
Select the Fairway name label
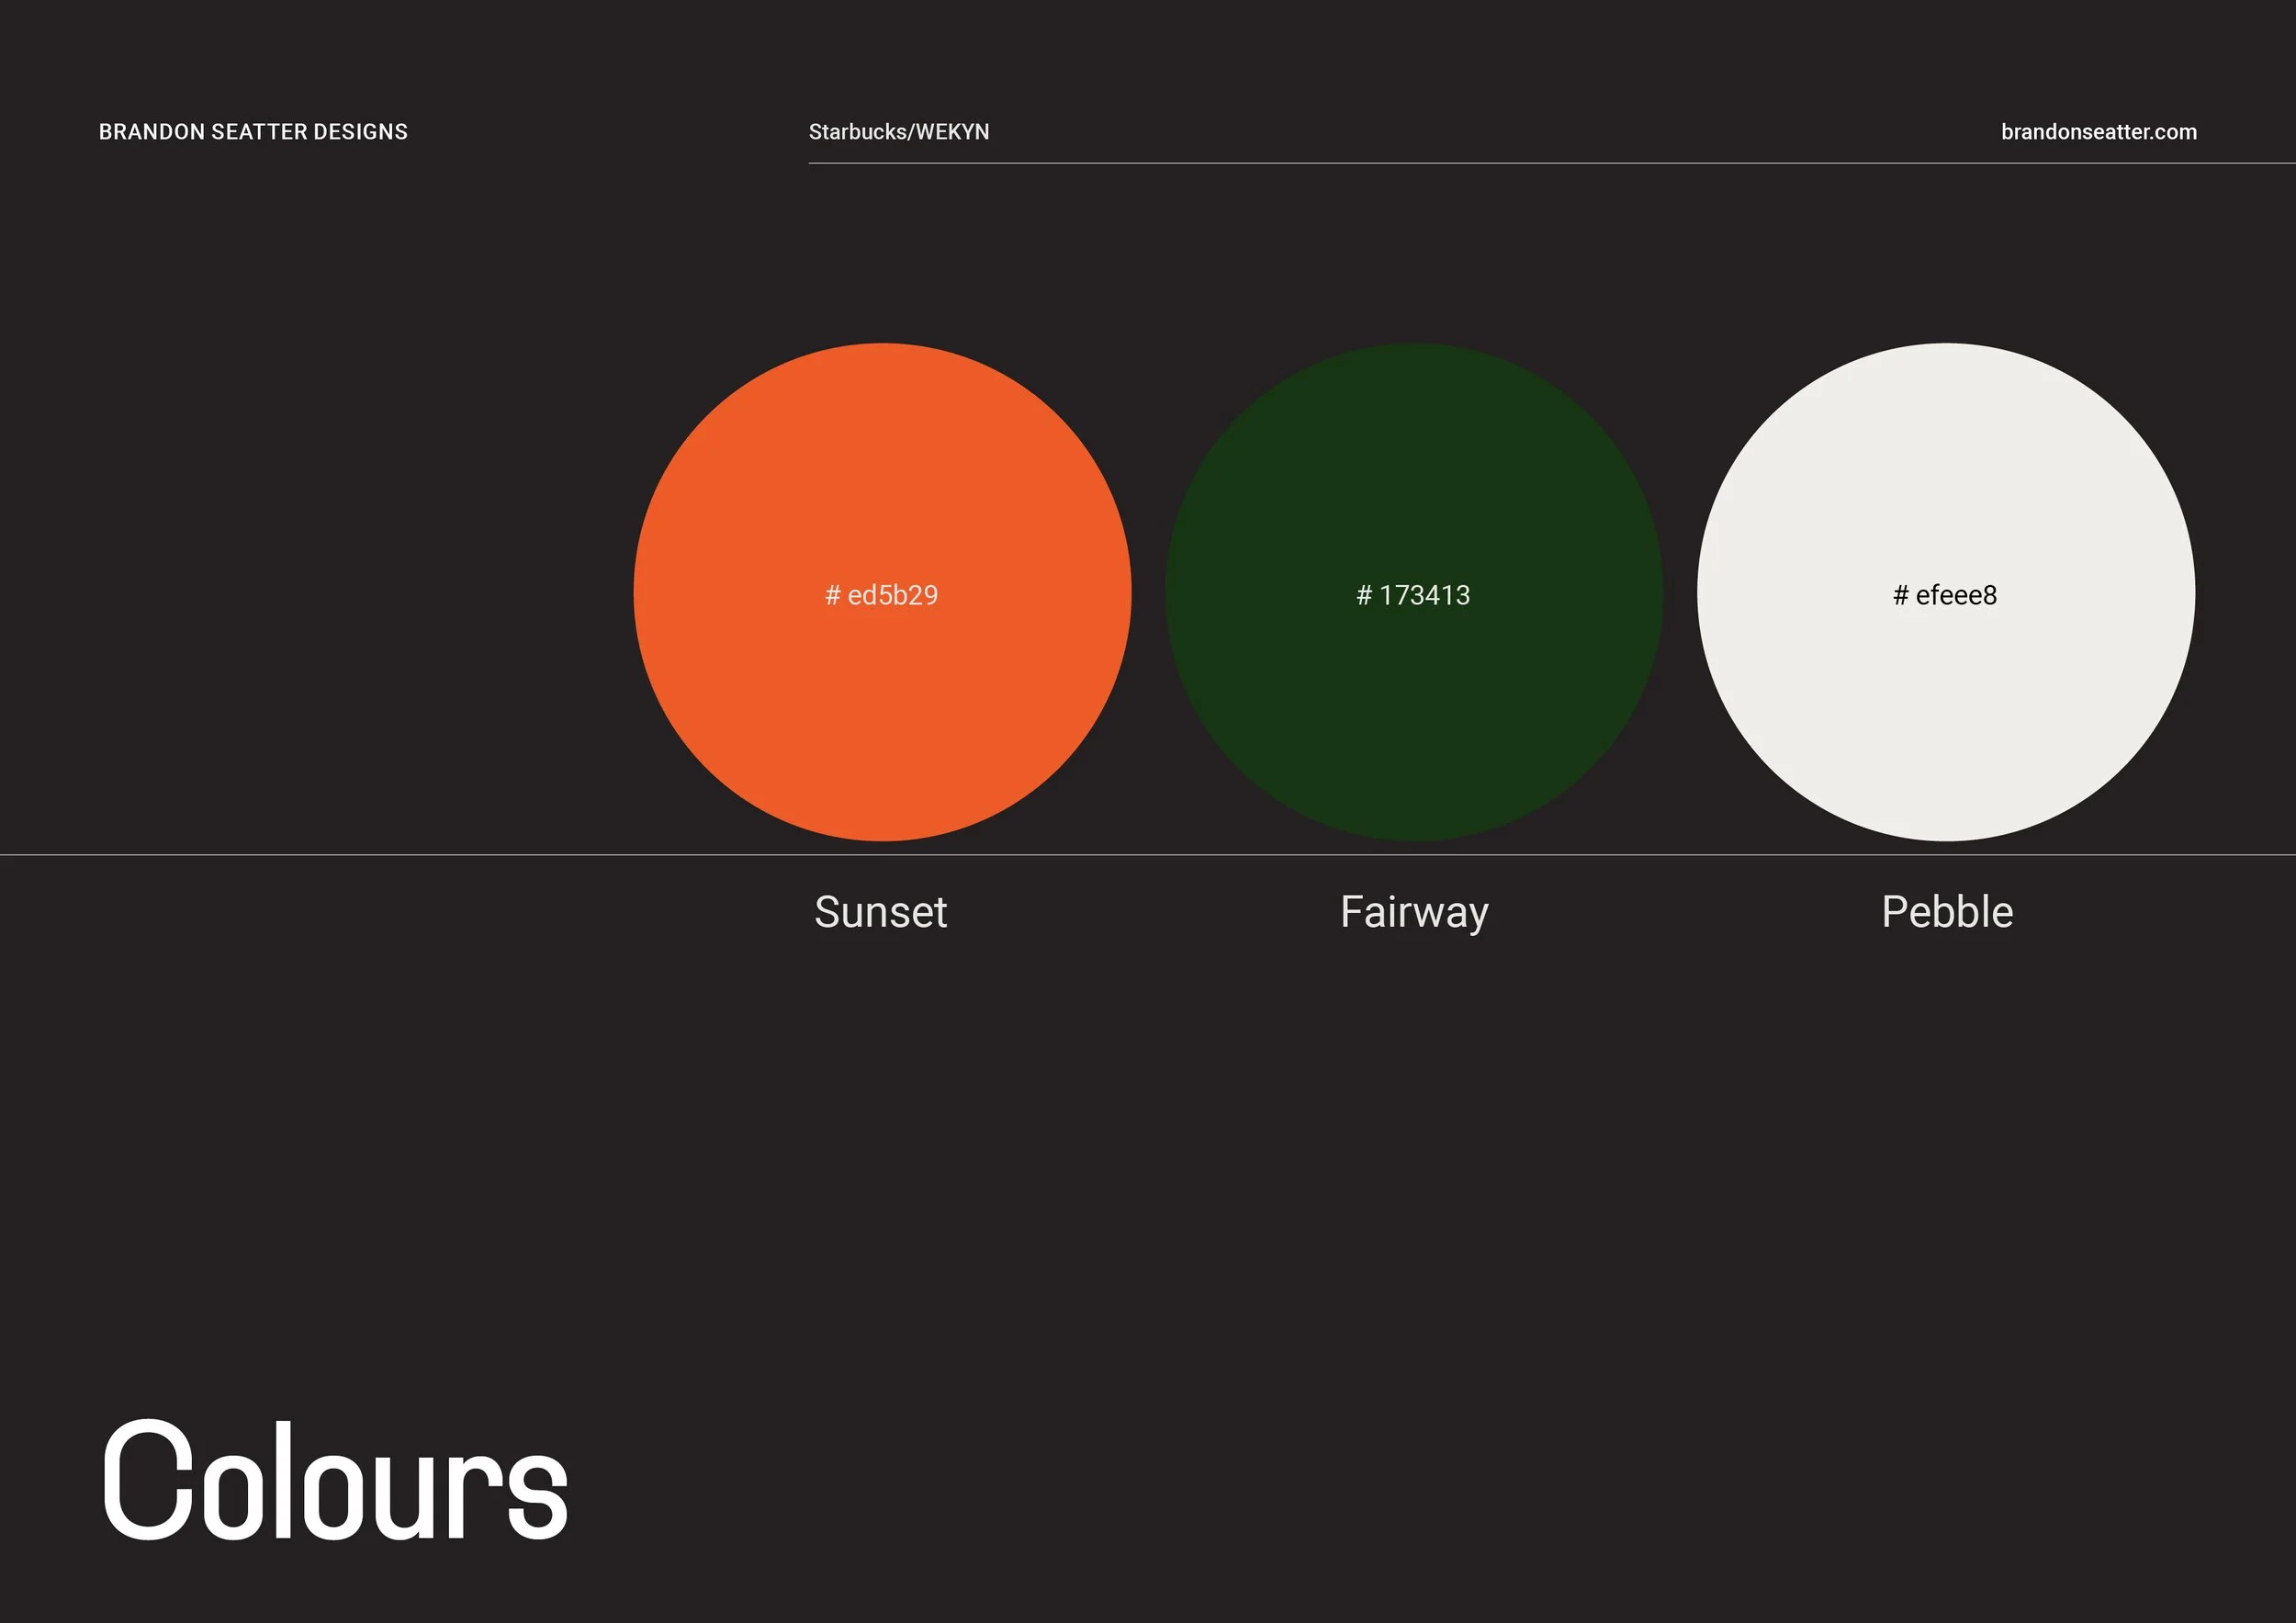[x=1414, y=912]
